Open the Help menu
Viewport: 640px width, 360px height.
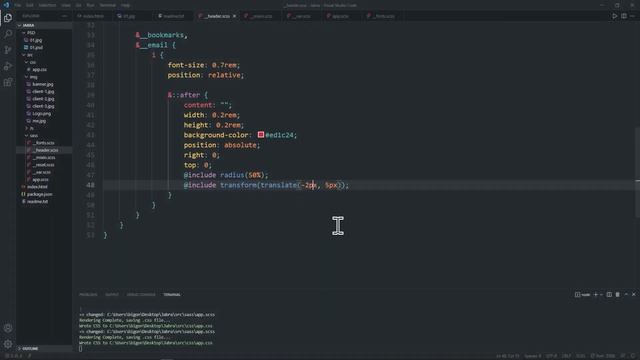coord(125,5)
